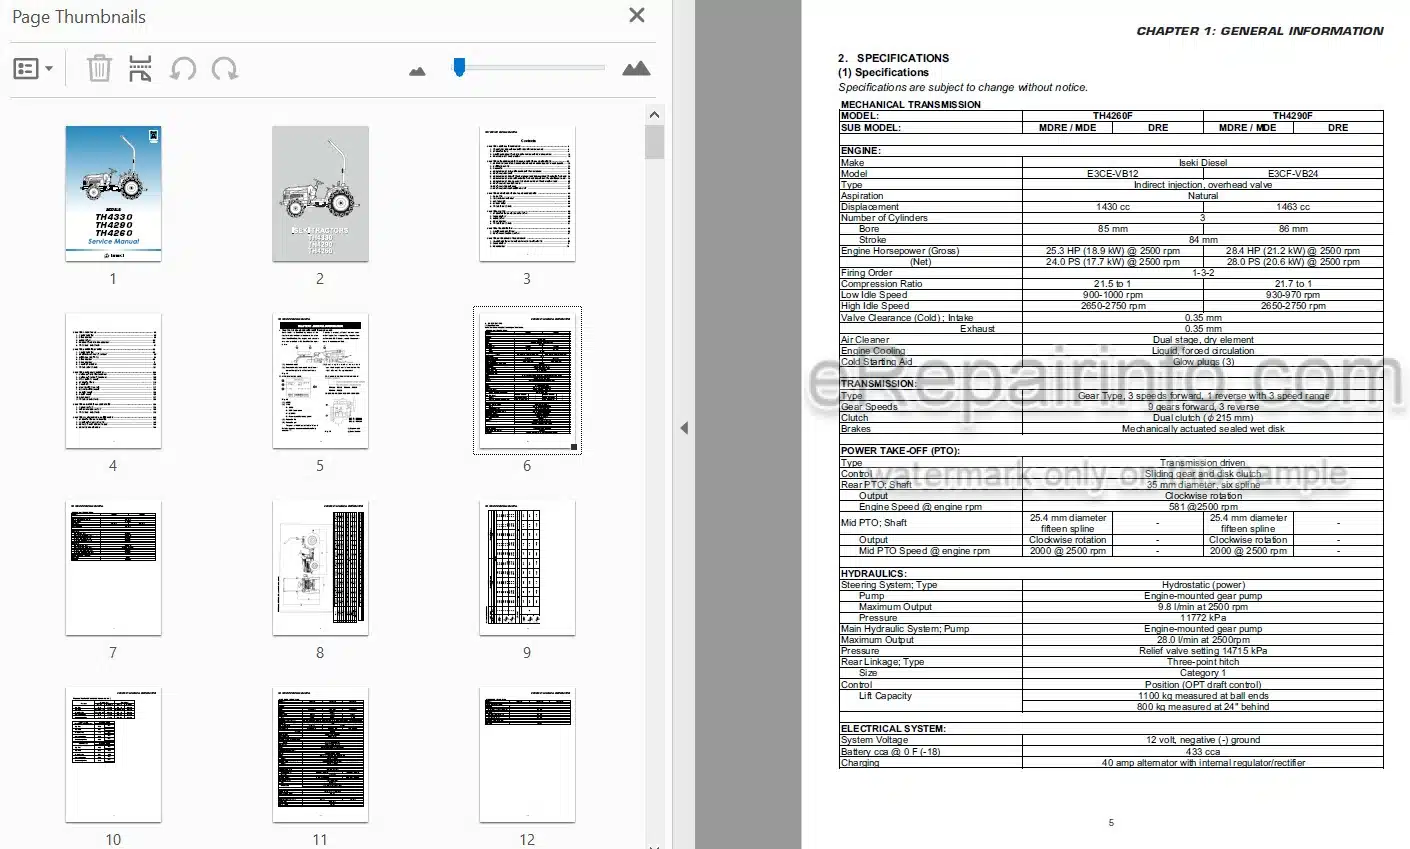Select page 3 contents thumbnail
Screen dimensions: 1410x849
click(x=527, y=193)
